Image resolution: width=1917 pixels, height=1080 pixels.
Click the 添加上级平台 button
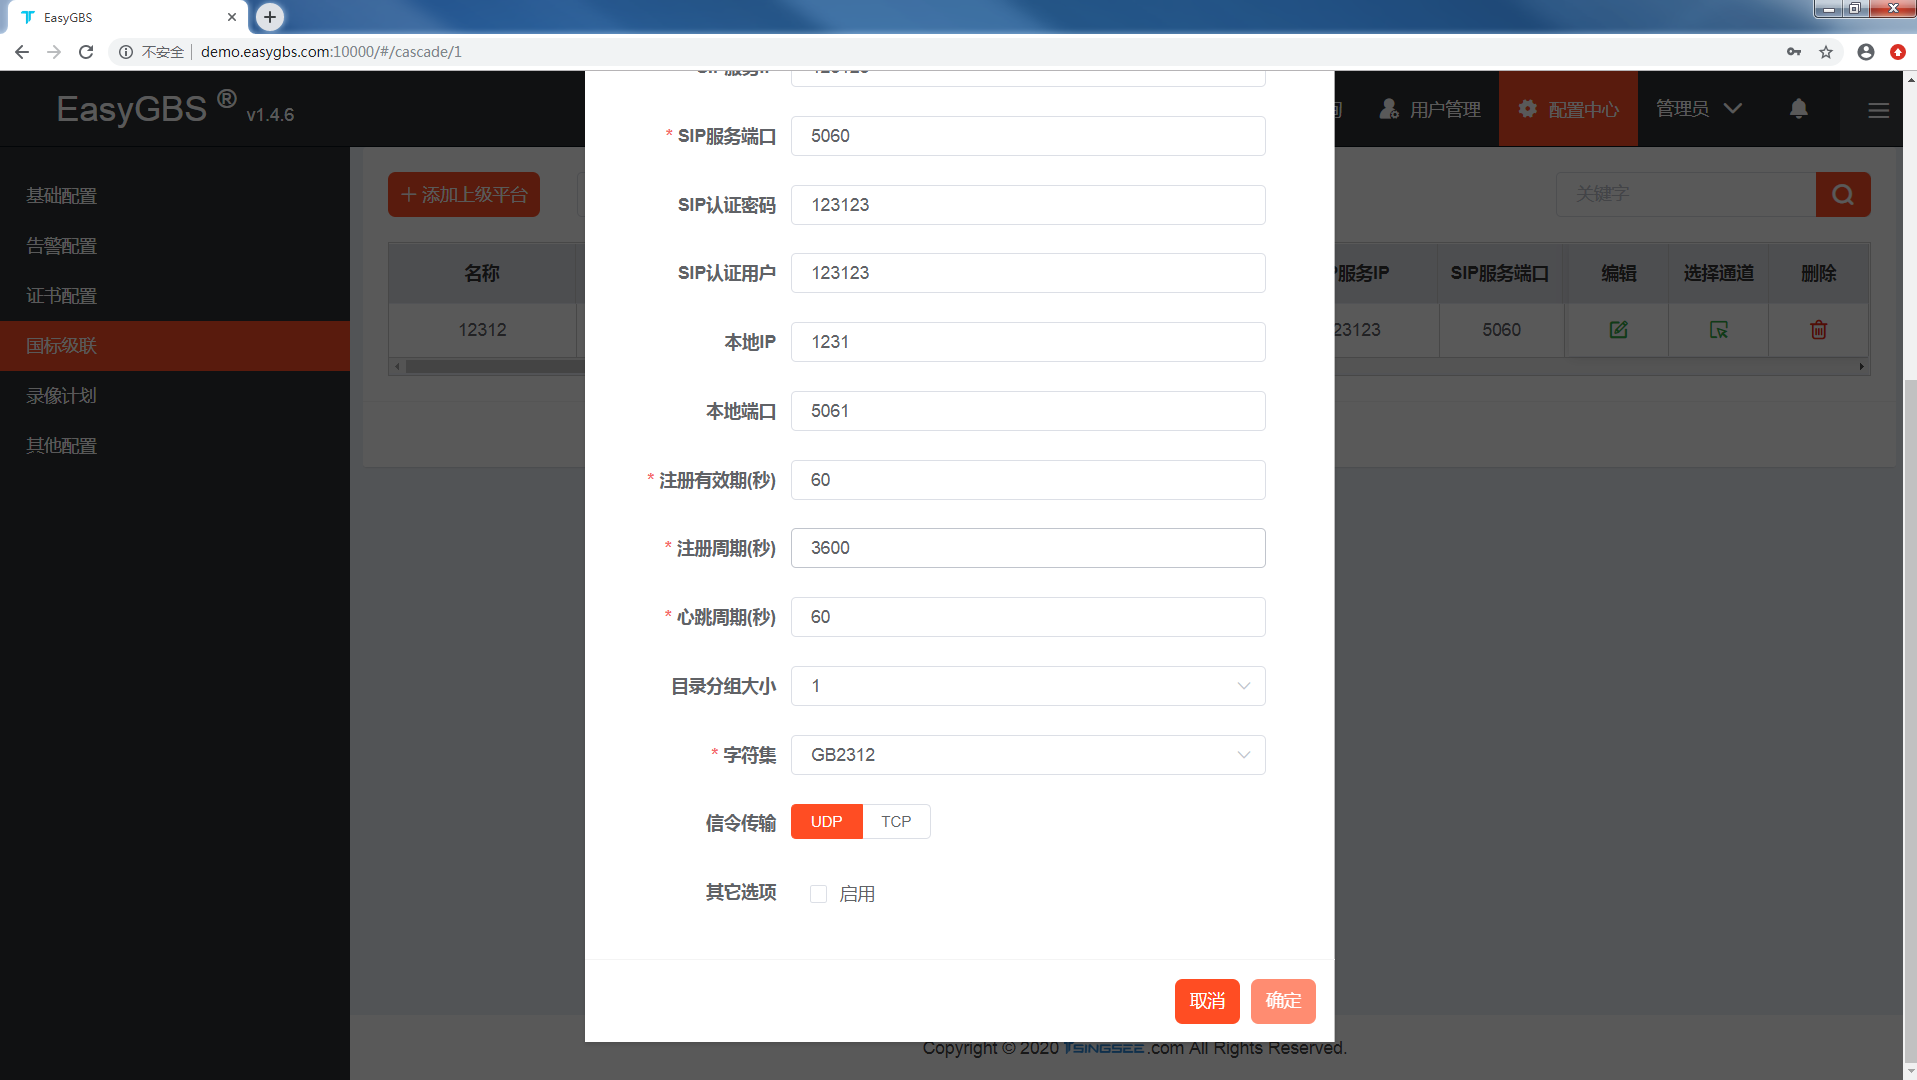(463, 194)
